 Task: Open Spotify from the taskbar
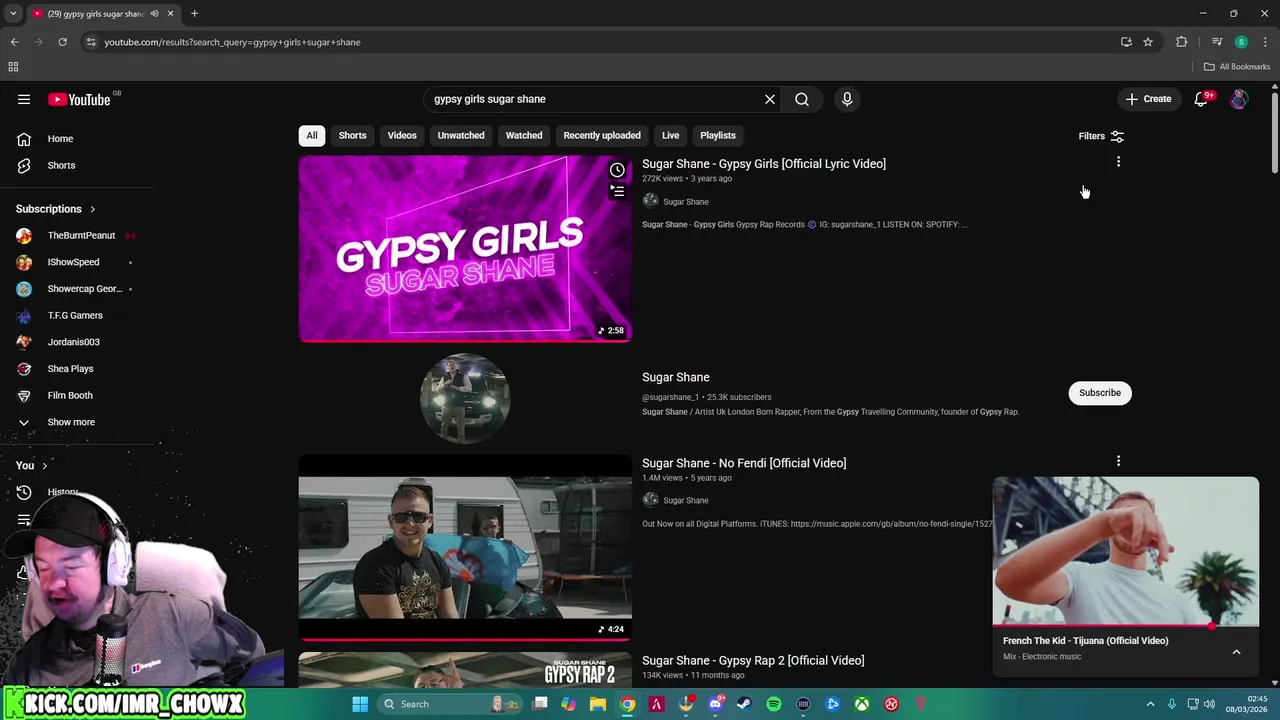click(774, 704)
